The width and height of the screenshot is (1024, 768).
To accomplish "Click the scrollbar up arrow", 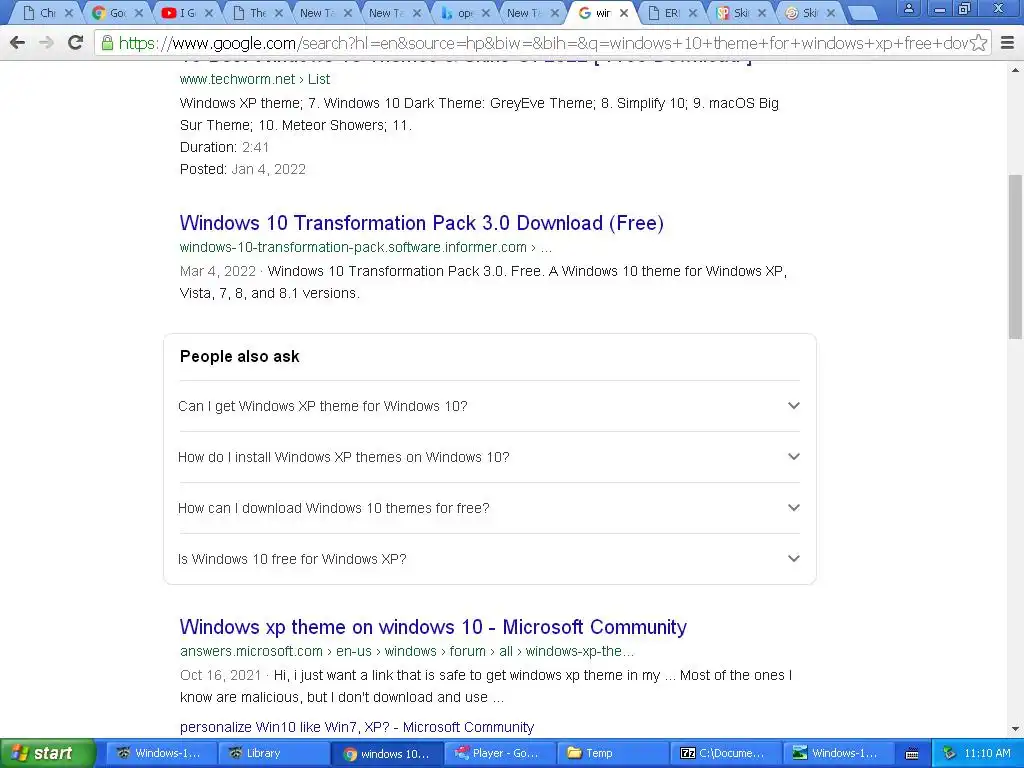I will tap(1015, 69).
